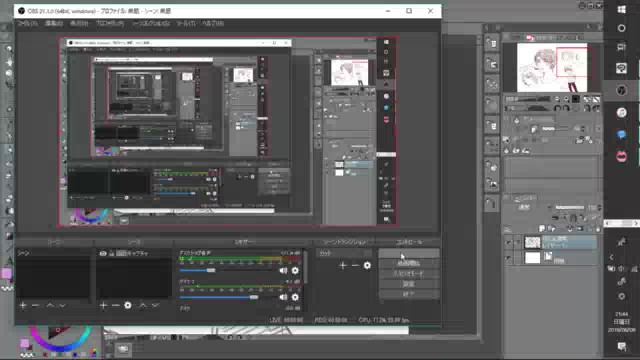Mute the desktop audio speaker icon
640x360 pixels.
pos(283,270)
